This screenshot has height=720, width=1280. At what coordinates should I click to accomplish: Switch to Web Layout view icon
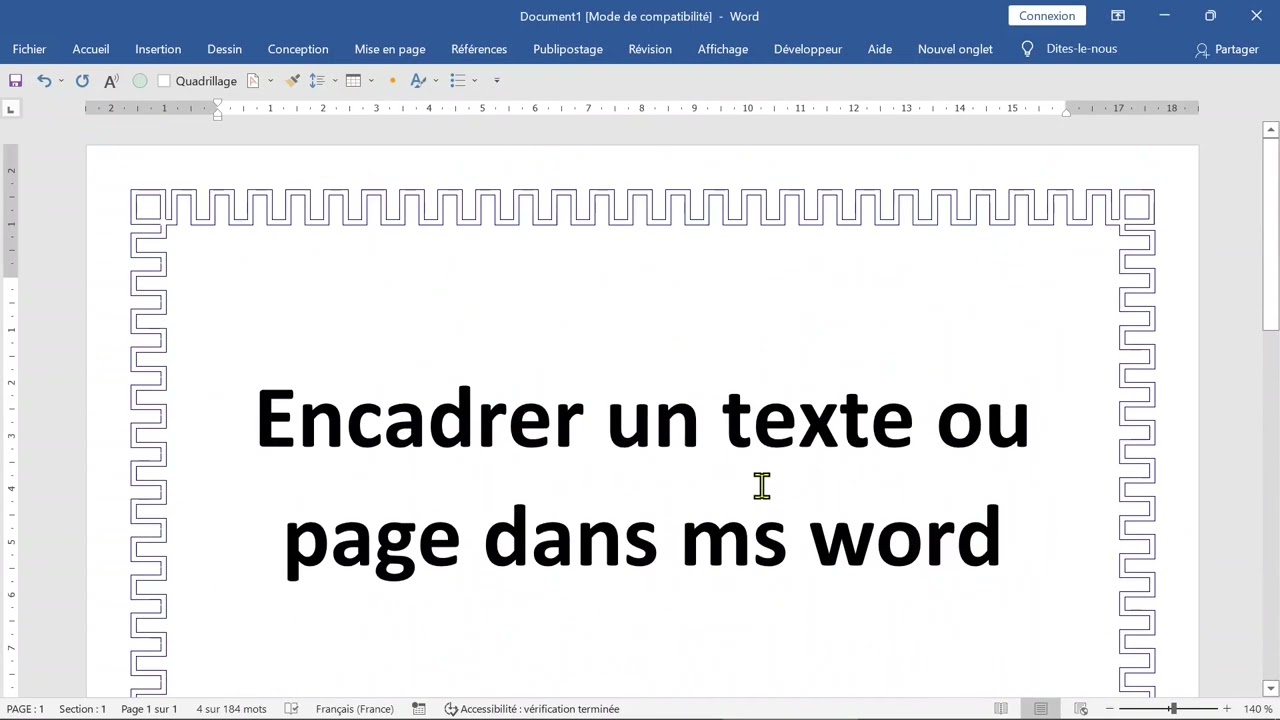(x=1081, y=709)
